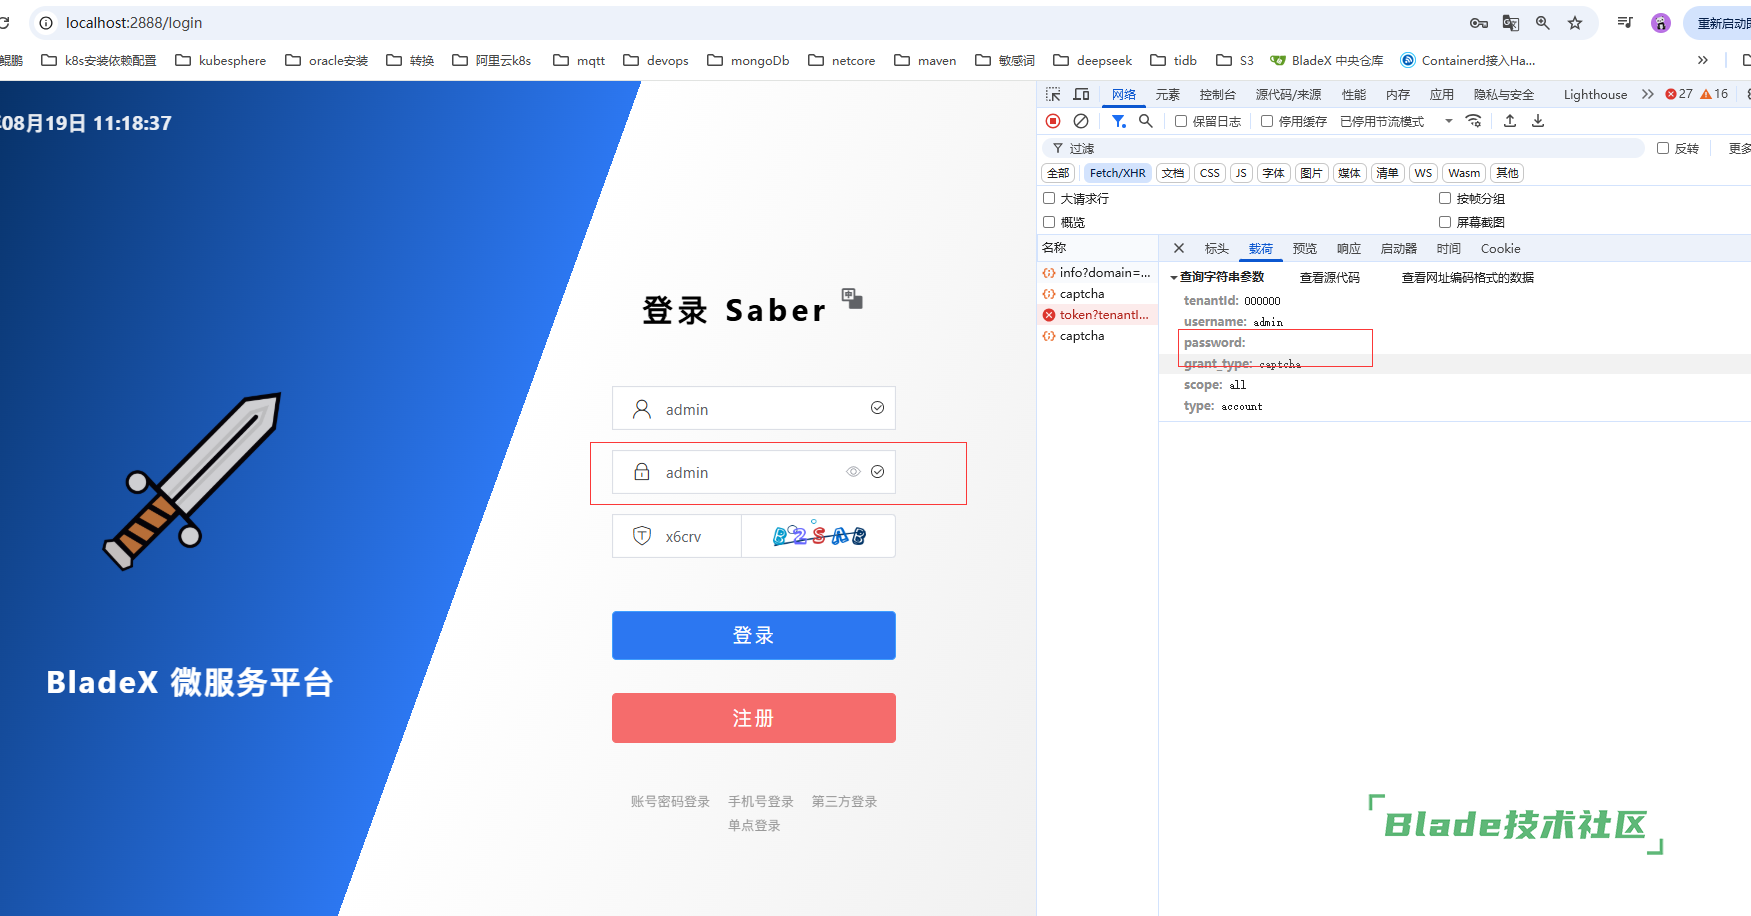The image size is (1751, 916).
Task: Open the media control icon in browser toolbar
Action: (x=1625, y=22)
